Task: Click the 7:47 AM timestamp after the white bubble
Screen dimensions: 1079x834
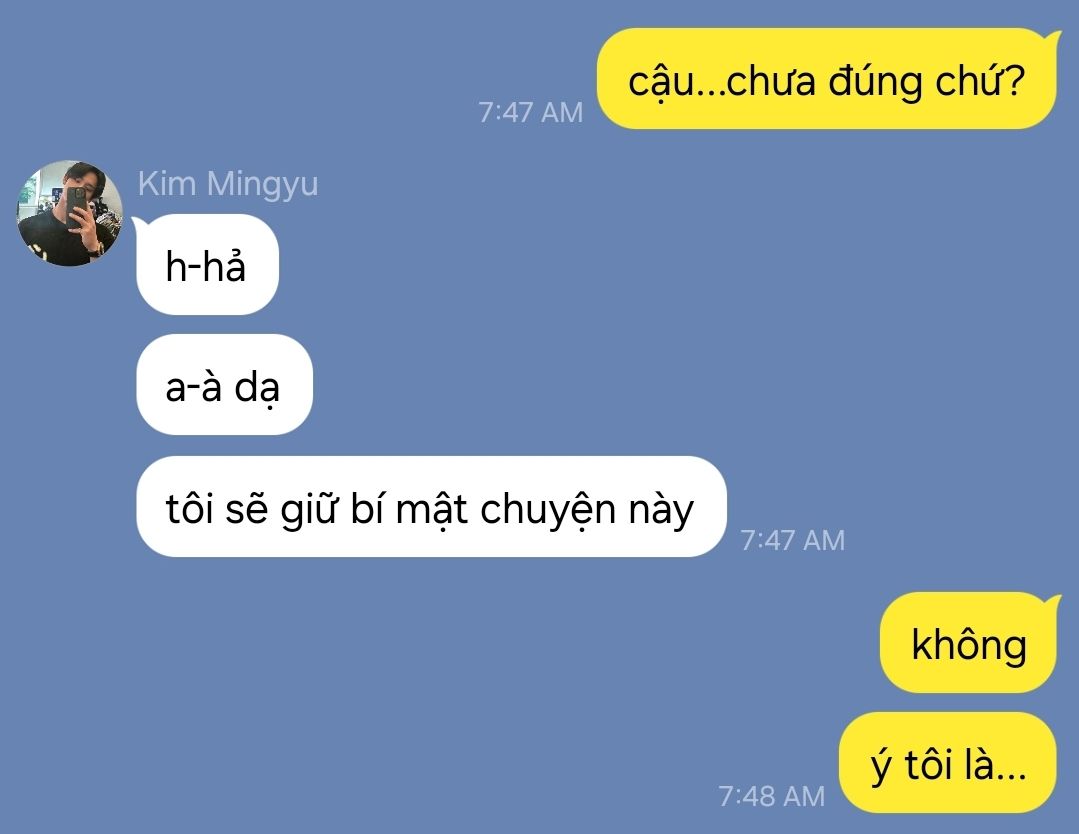Action: point(793,540)
